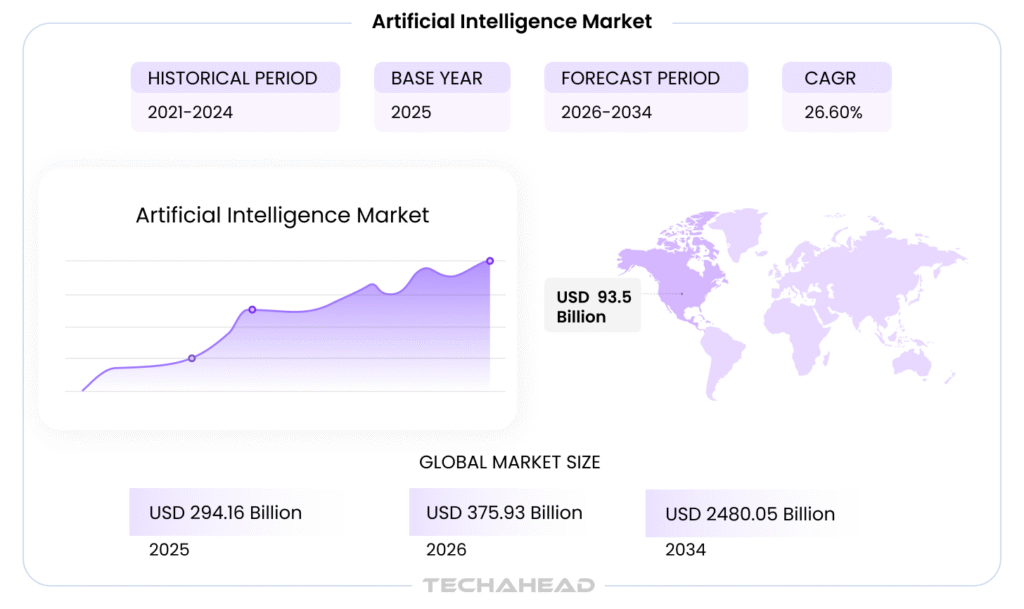Click the 2021-2024 historical period value

(x=190, y=112)
